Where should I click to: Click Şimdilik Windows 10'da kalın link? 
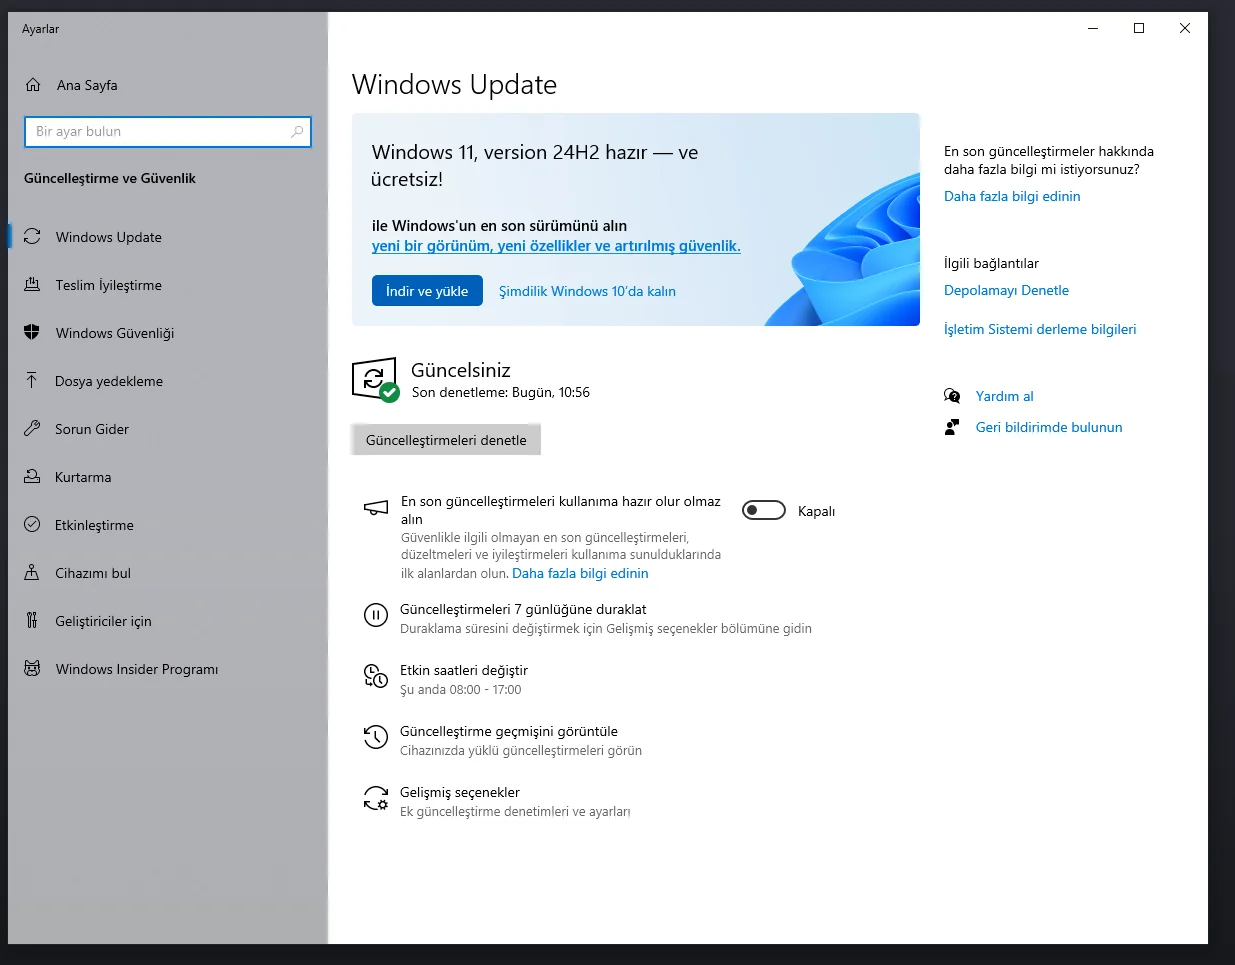pos(587,291)
